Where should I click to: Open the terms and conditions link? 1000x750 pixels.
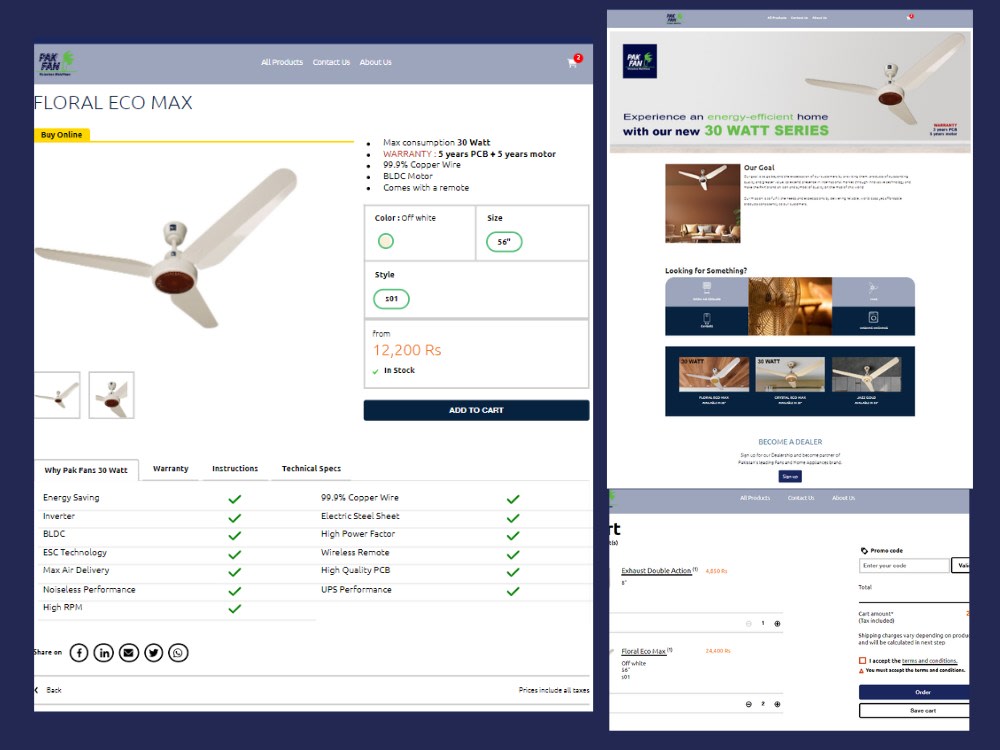point(929,661)
